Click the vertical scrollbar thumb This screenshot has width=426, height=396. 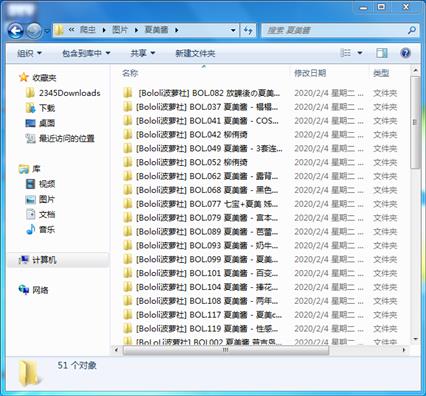[x=415, y=123]
